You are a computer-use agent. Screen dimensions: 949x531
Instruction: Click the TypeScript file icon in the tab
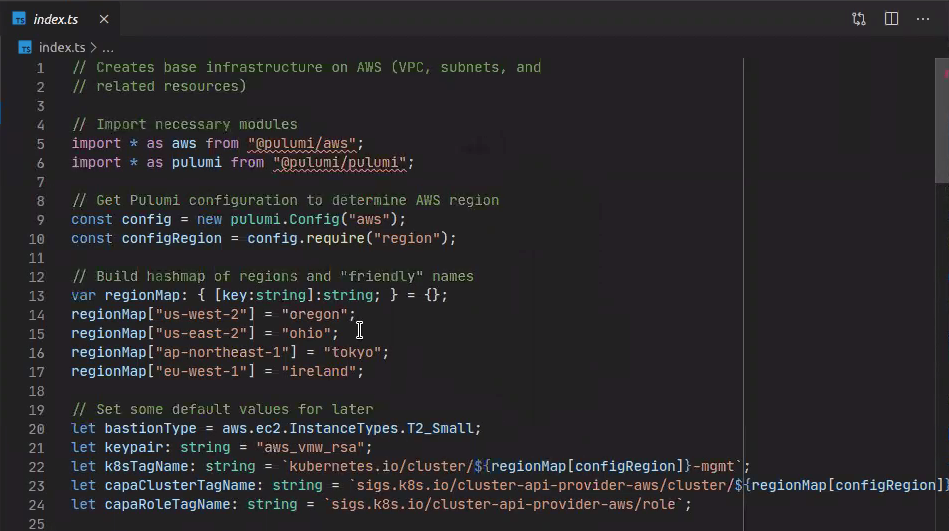pyautogui.click(x=19, y=19)
